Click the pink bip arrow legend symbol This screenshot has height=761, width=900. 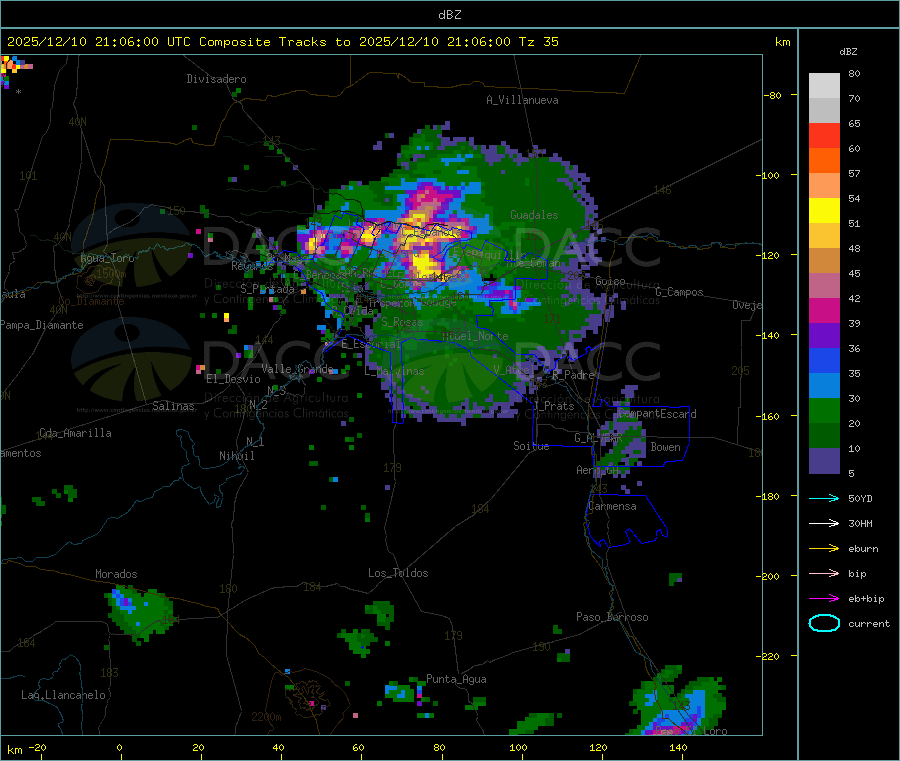pos(824,573)
